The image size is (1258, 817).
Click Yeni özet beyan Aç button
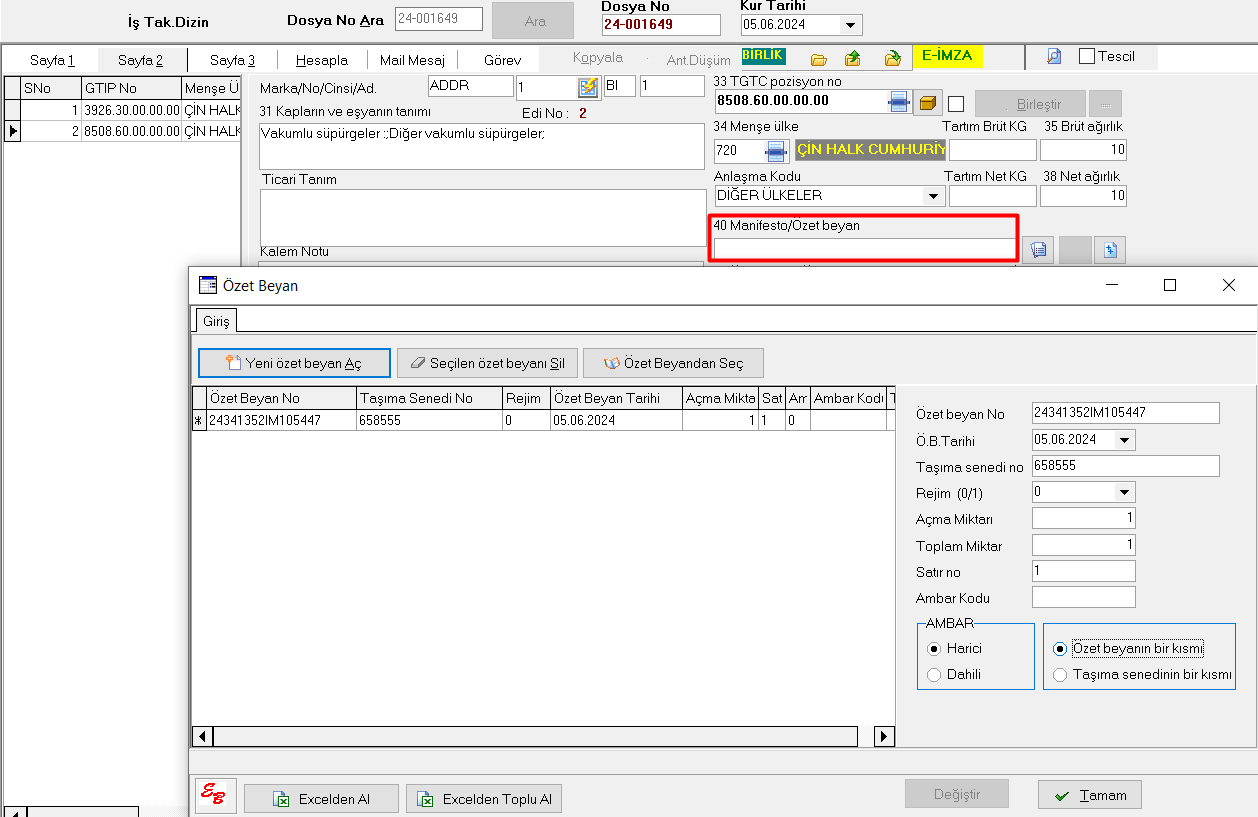[294, 363]
